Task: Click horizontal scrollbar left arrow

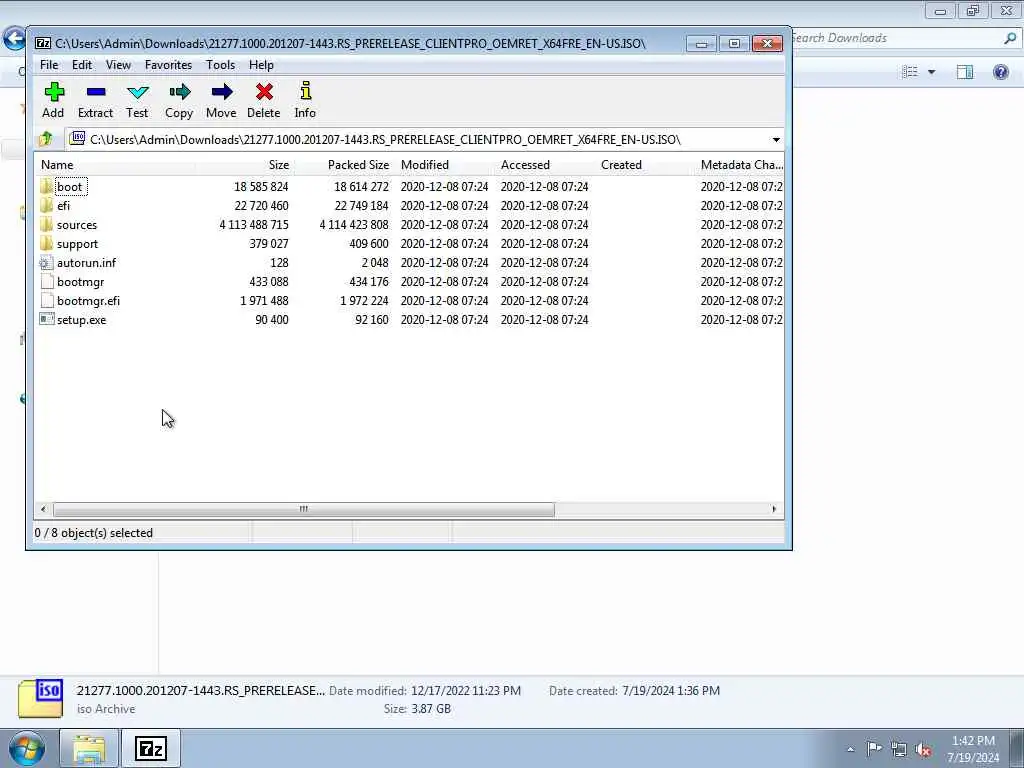Action: pos(43,509)
